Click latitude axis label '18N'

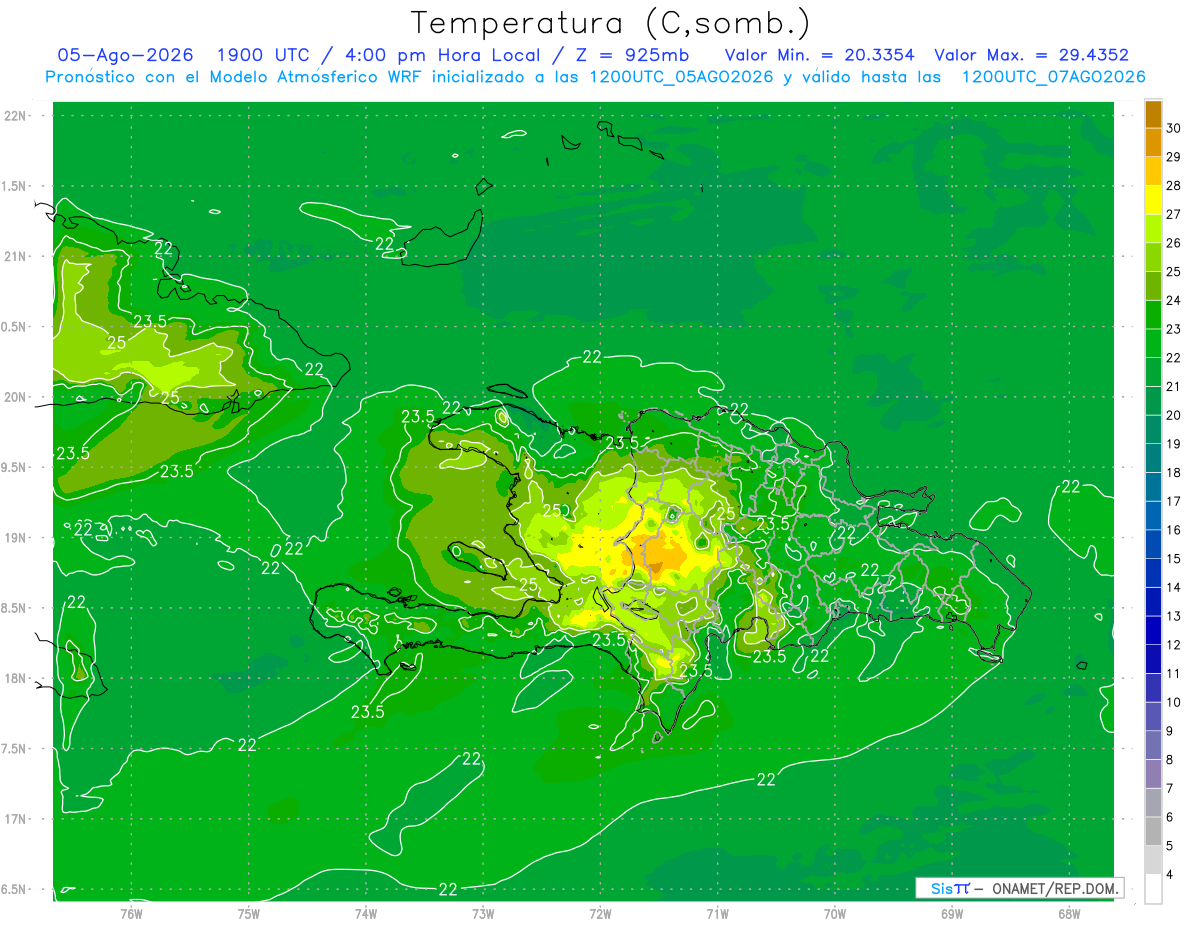pyautogui.click(x=17, y=679)
